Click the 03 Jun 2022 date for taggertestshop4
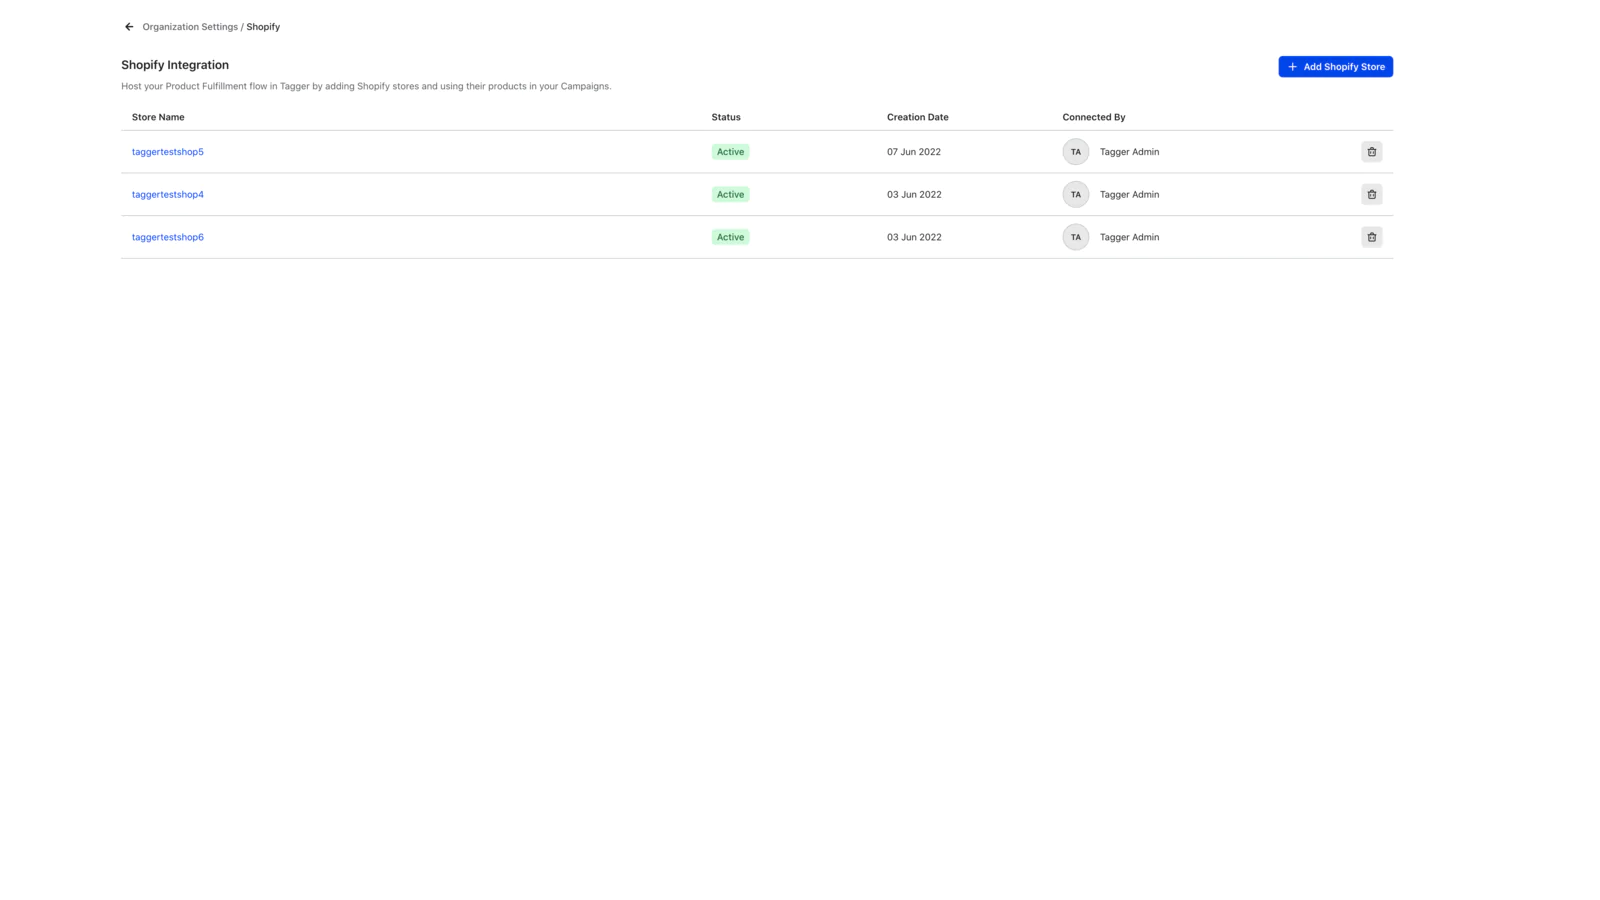The width and height of the screenshot is (1600, 900). 914,194
